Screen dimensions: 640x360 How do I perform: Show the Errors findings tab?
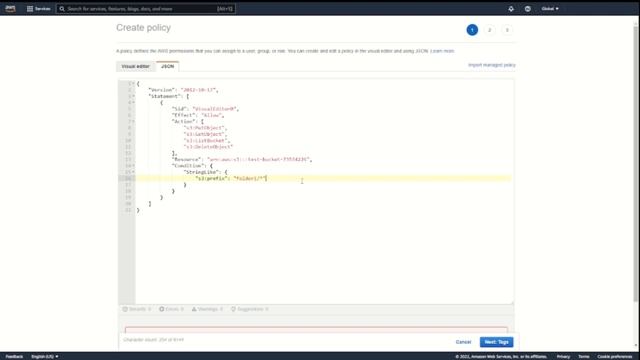[171, 309]
